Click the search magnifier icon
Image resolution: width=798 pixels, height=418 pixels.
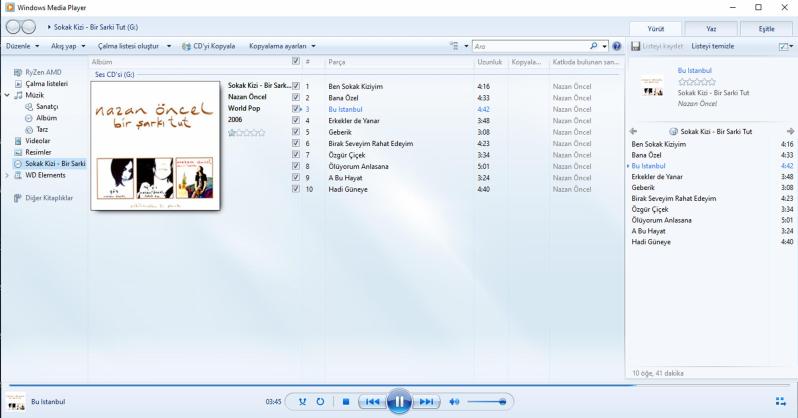click(593, 46)
